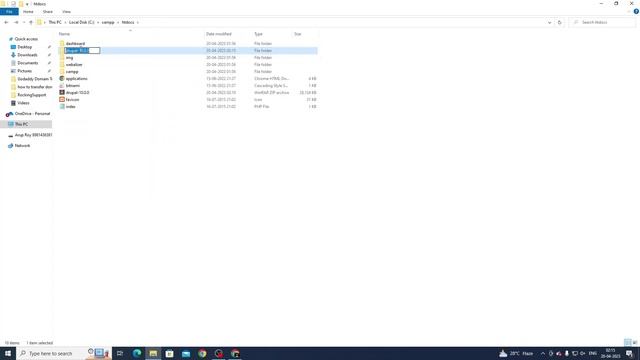This screenshot has width=640, height=360.
Task: Go up one folder level
Action: 31,22
